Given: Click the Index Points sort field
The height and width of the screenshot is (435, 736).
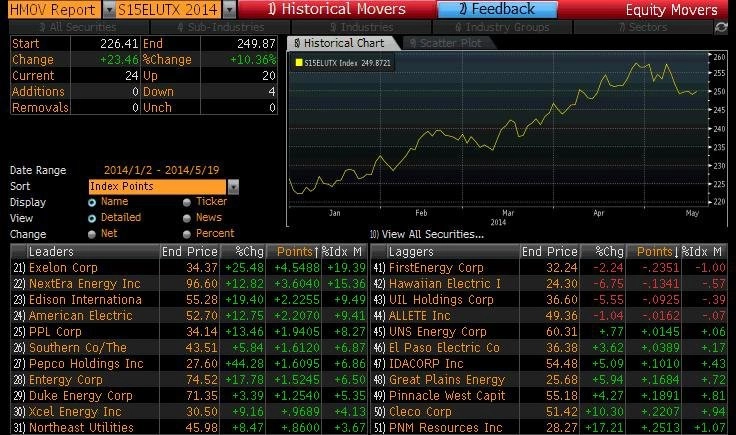Looking at the screenshot, I should [157, 186].
